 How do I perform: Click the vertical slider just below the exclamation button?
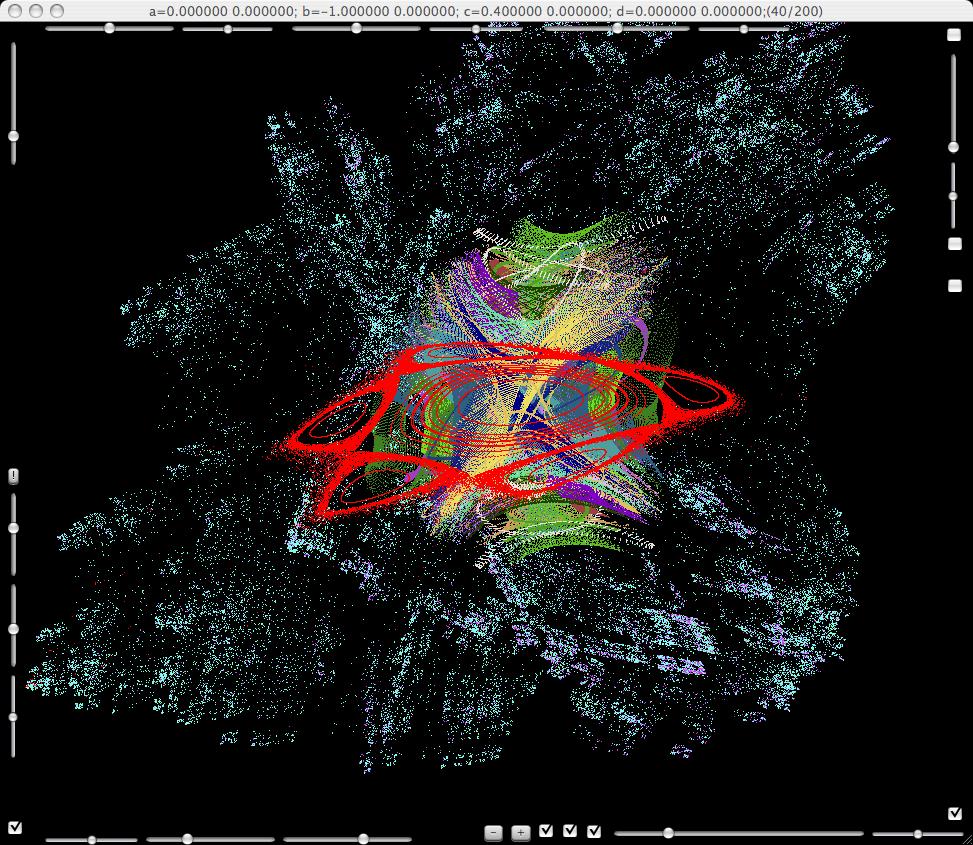point(13,534)
